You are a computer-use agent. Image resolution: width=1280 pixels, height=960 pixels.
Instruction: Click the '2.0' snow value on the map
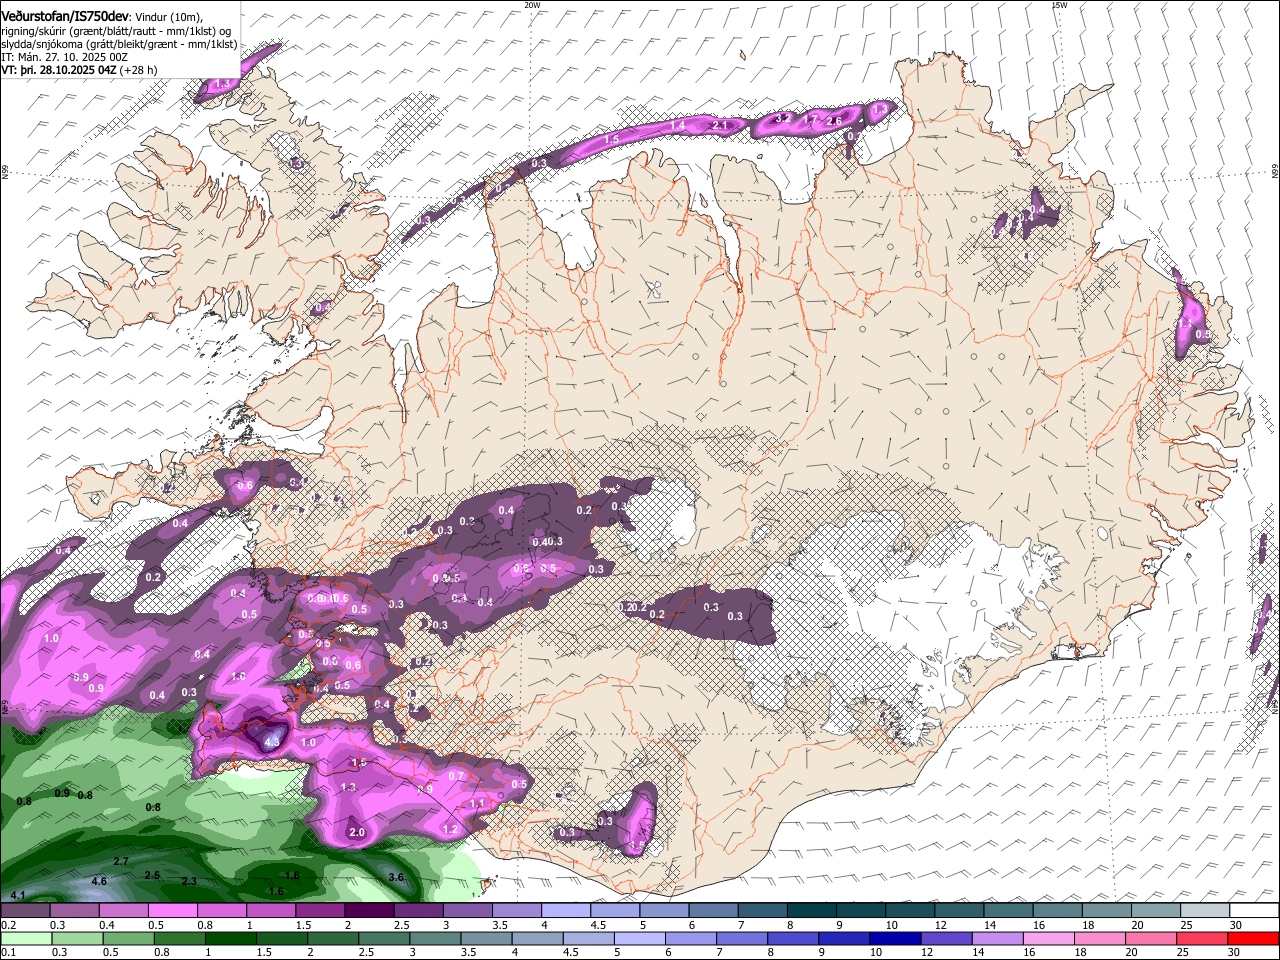[357, 832]
